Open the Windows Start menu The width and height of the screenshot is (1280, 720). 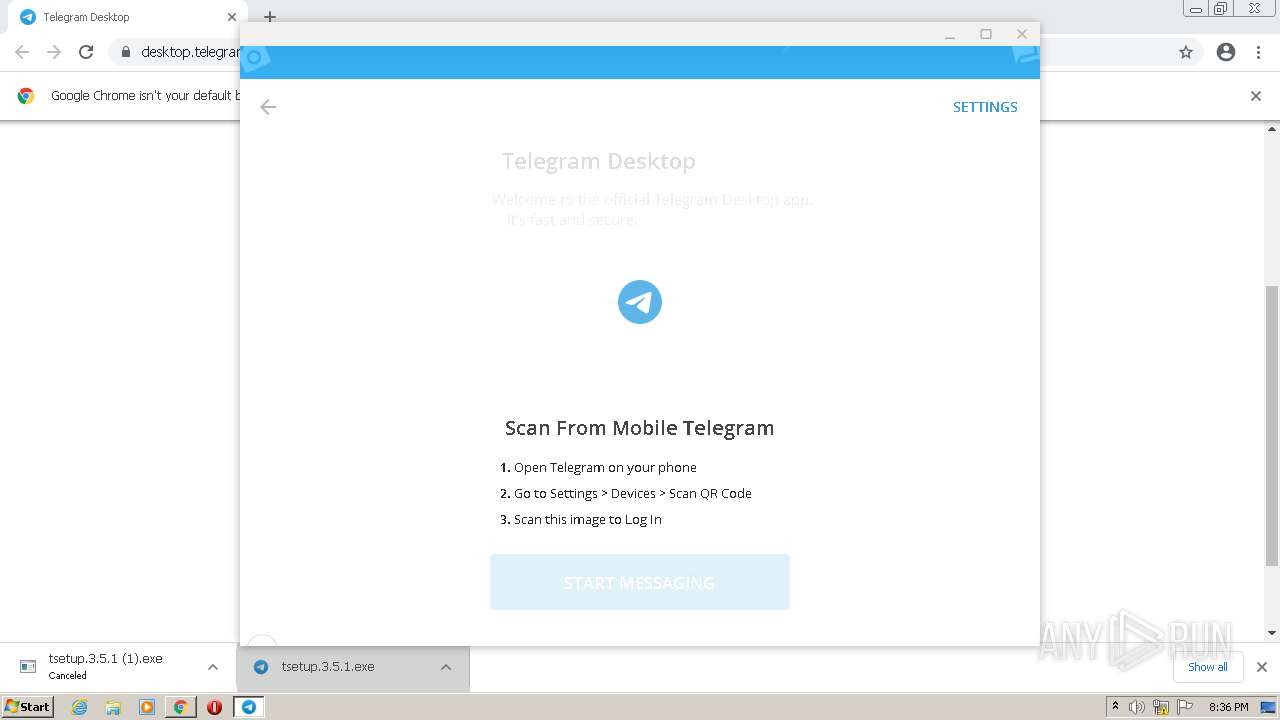(x=27, y=707)
